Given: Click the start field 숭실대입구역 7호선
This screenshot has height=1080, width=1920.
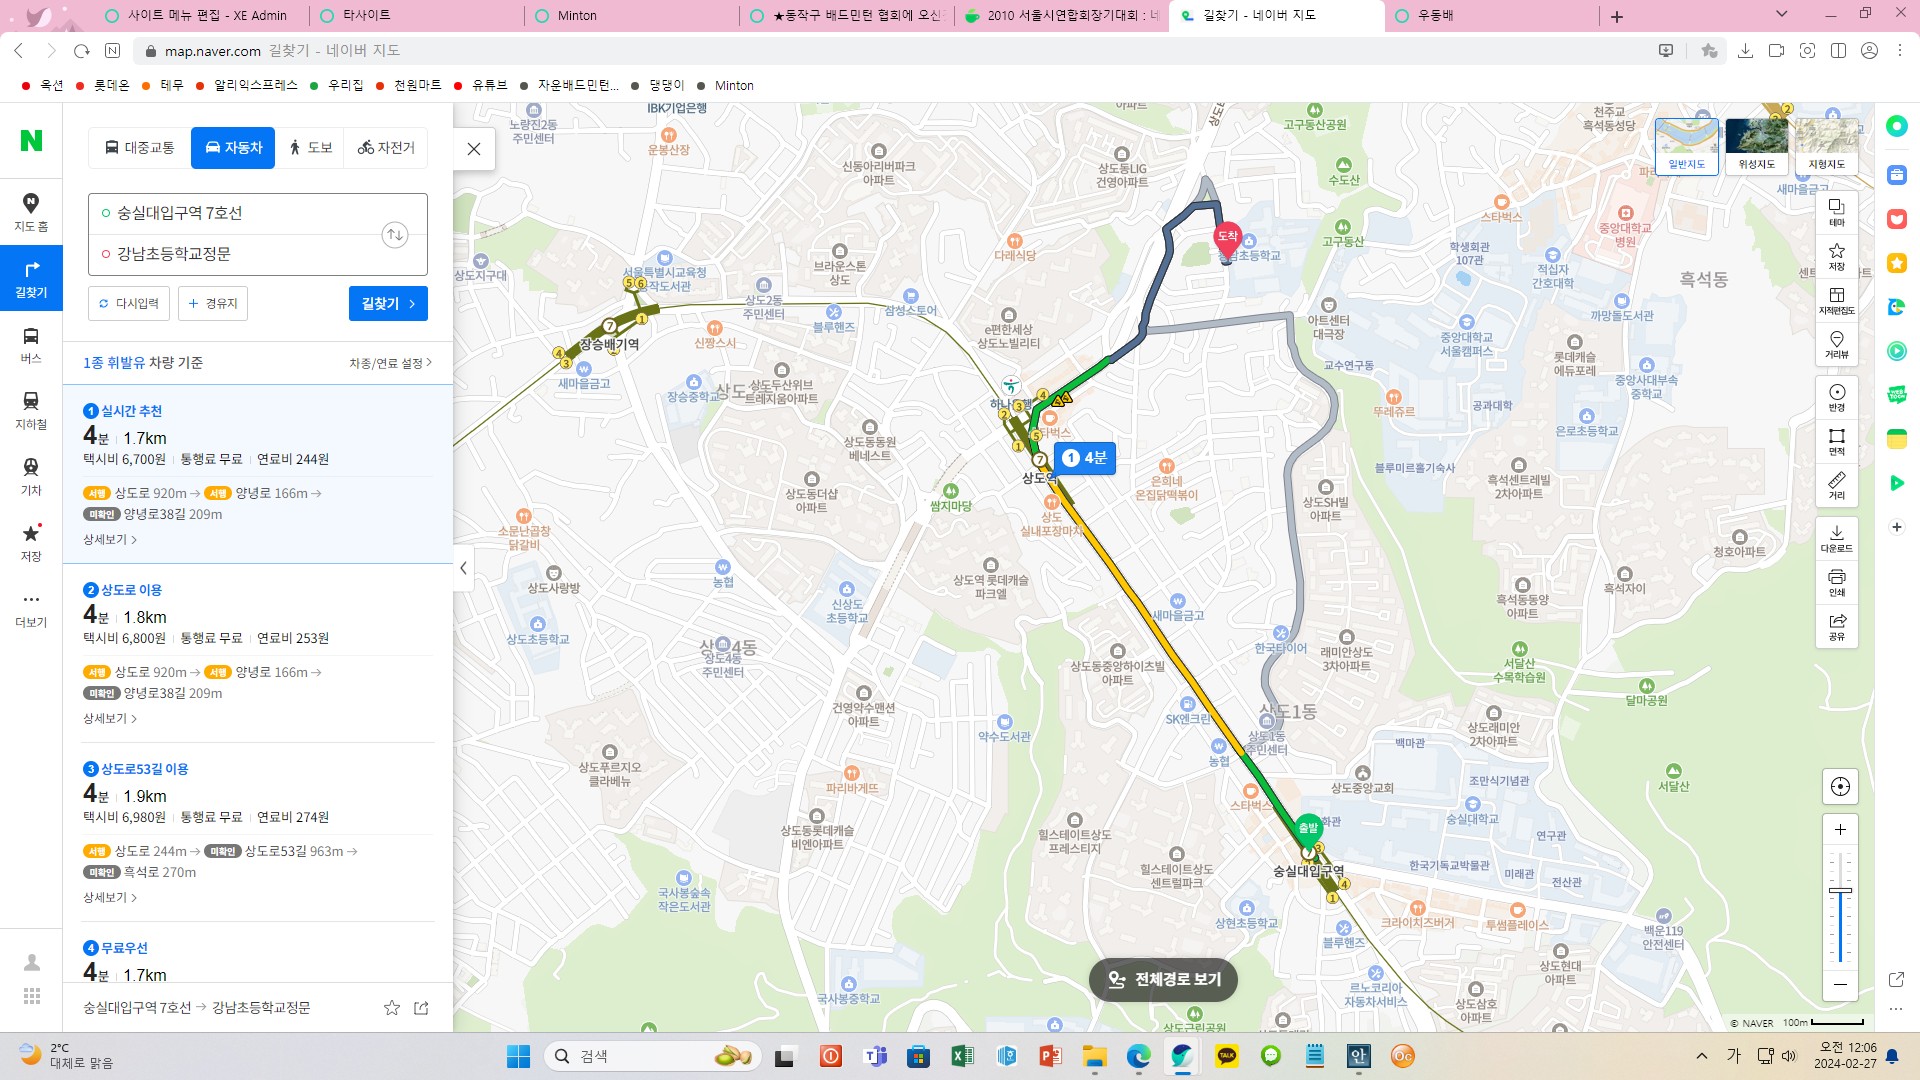Looking at the screenshot, I should 235,213.
